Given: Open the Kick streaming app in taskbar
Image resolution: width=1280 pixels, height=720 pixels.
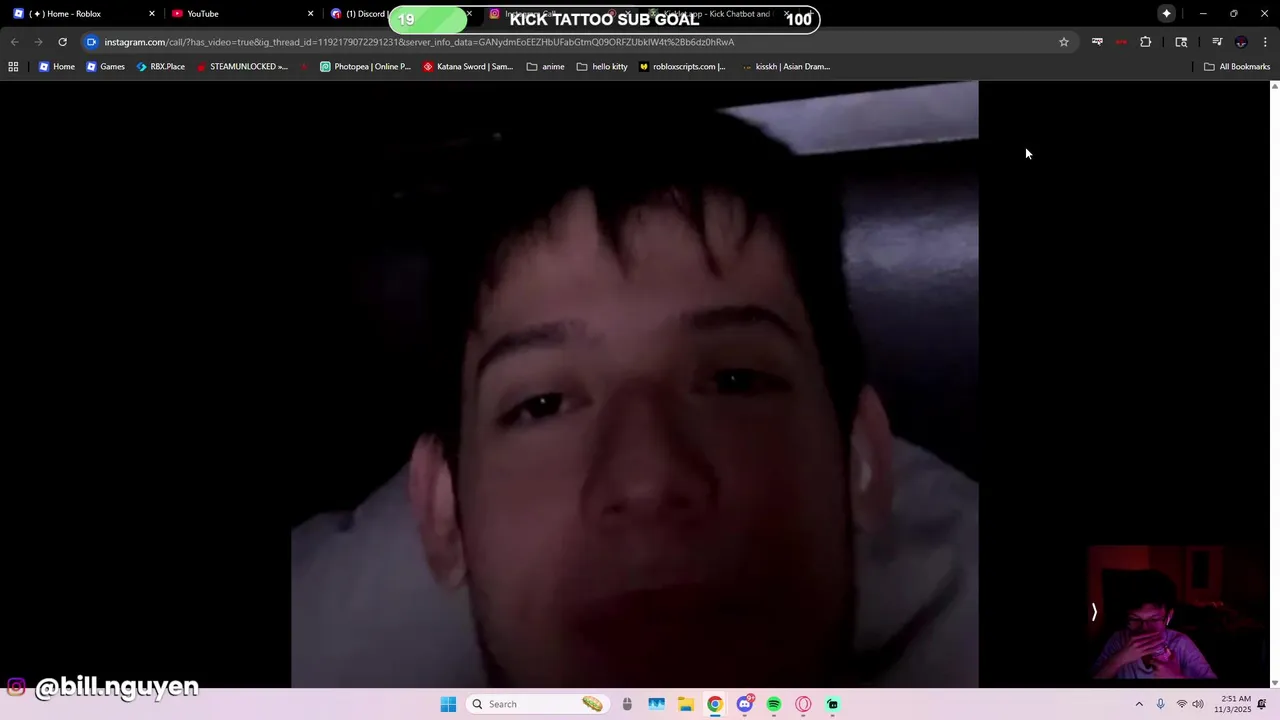Looking at the screenshot, I should pyautogui.click(x=832, y=704).
